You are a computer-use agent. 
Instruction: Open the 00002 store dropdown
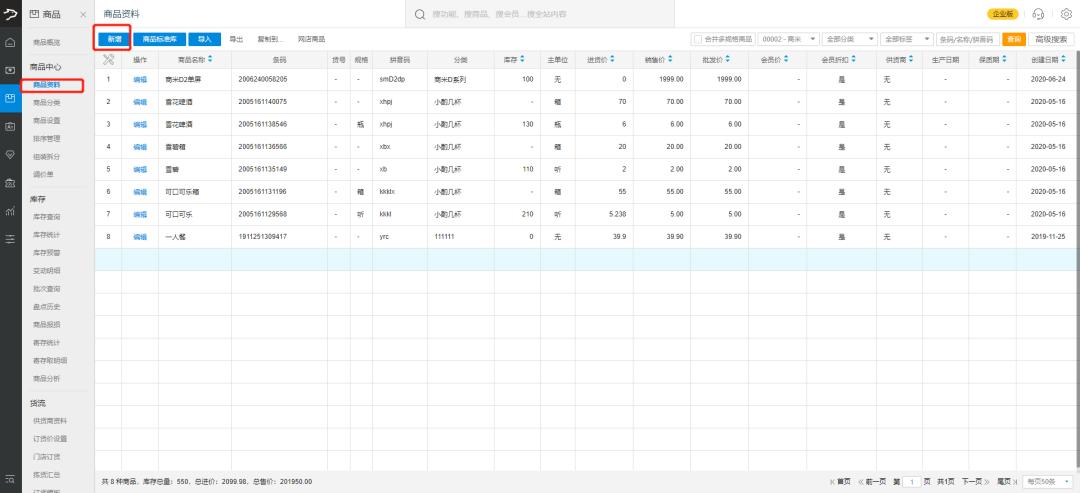pos(788,39)
